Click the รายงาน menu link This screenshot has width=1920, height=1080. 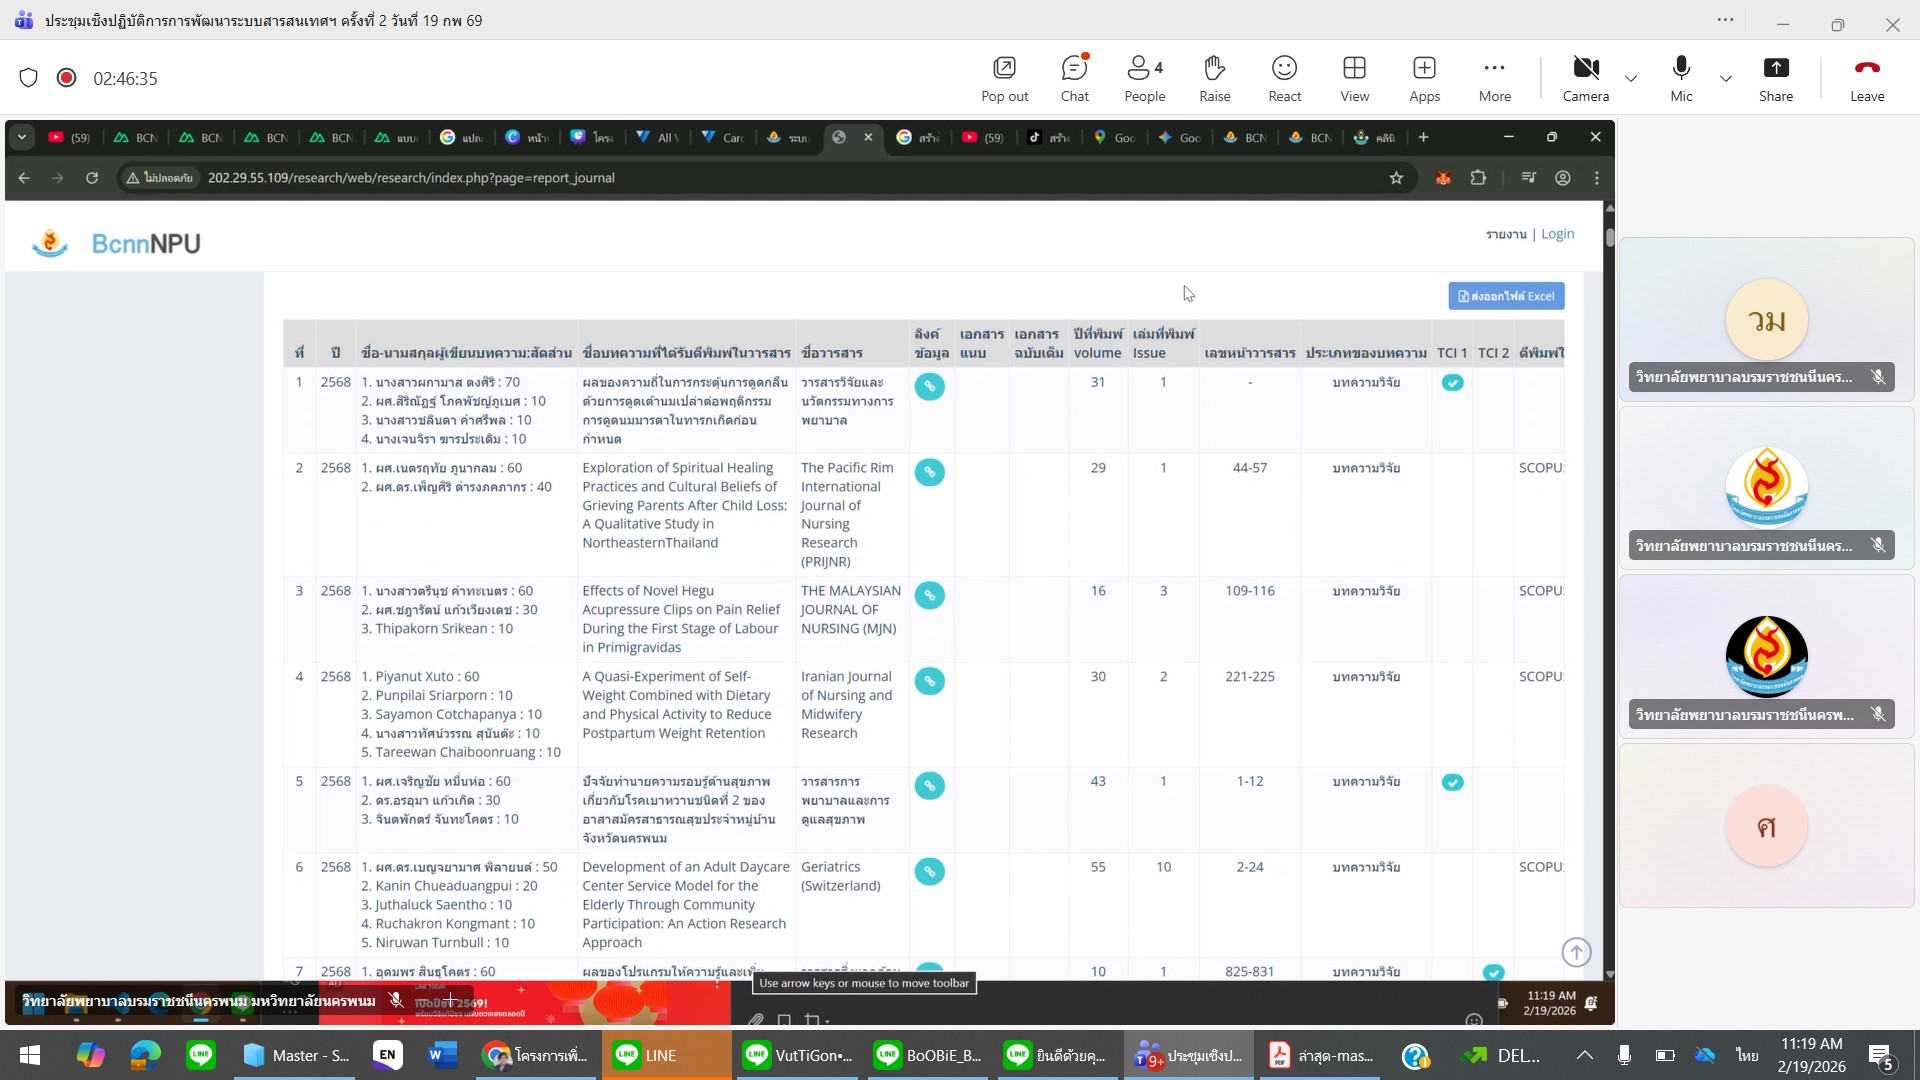click(x=1505, y=234)
